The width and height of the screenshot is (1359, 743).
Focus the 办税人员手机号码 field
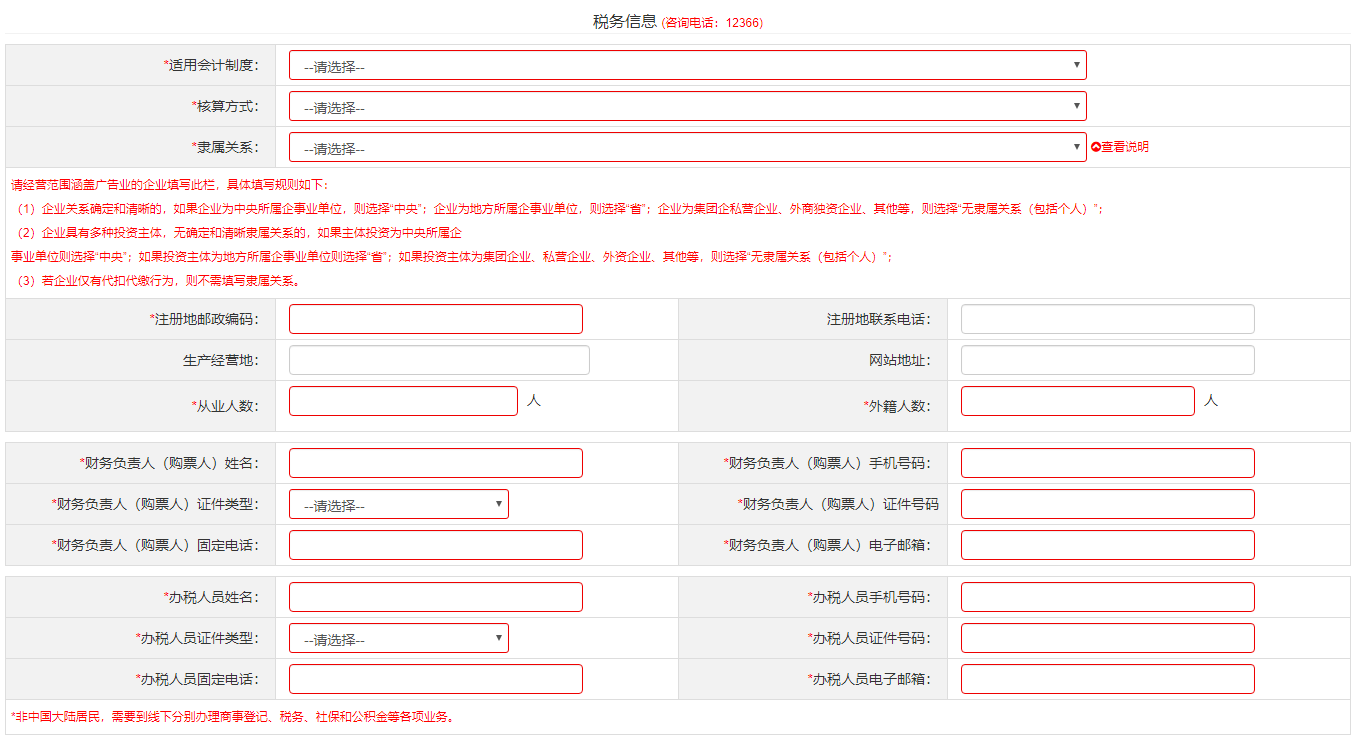tap(1107, 598)
